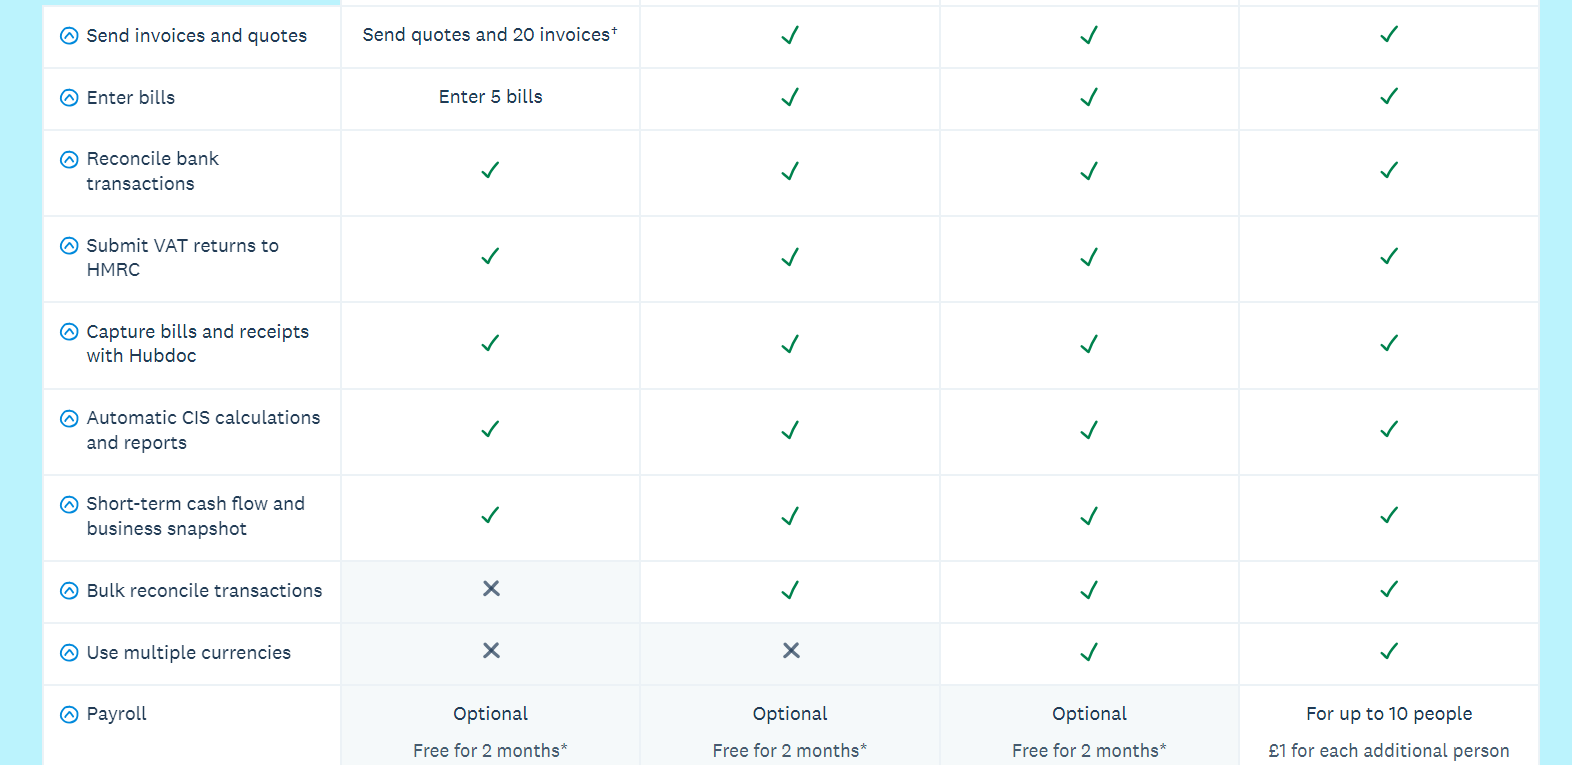Click the Short-term cash flow chevron icon
1572x765 pixels.
[69, 505]
